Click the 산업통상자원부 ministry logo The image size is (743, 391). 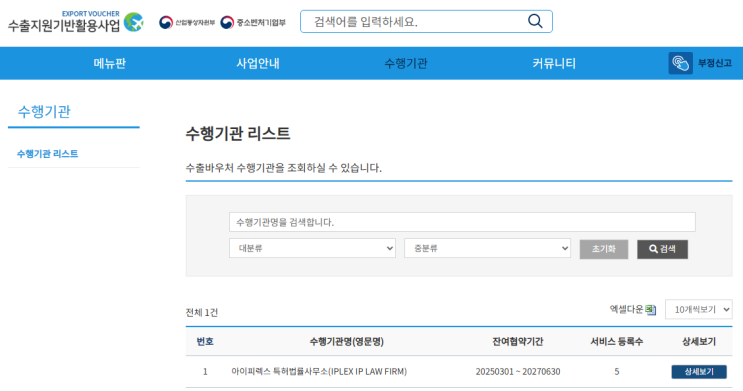[187, 22]
